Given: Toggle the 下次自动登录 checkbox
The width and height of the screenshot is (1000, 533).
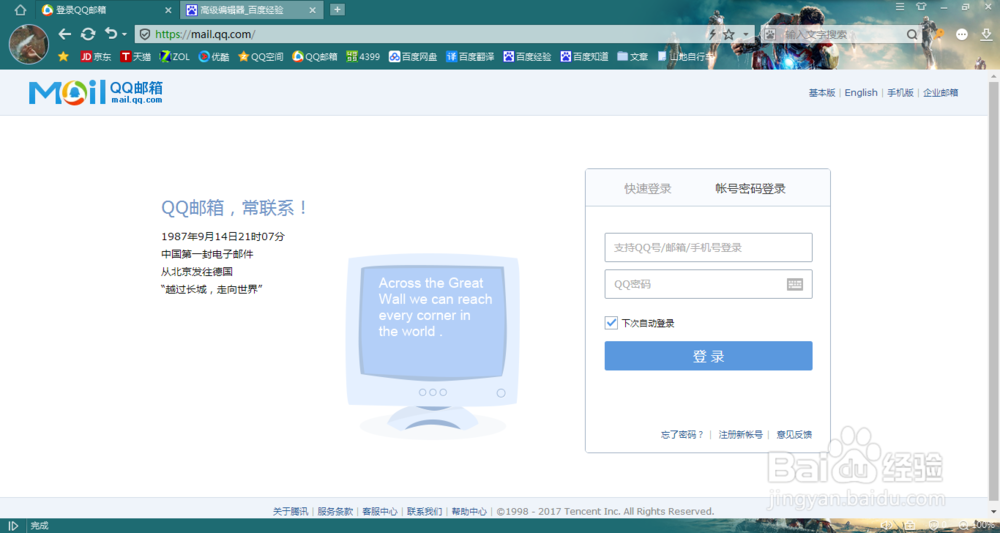Looking at the screenshot, I should click(x=611, y=323).
